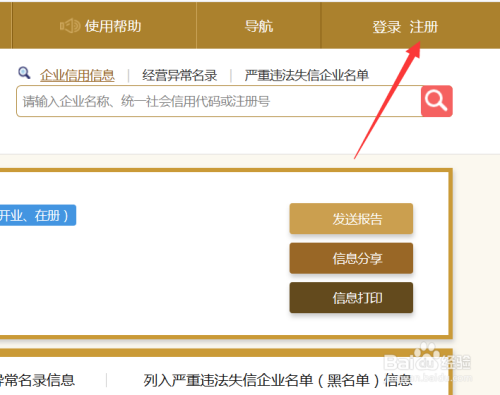Open the 异常名录信息 tab
This screenshot has height=395, width=500.
(x=37, y=380)
